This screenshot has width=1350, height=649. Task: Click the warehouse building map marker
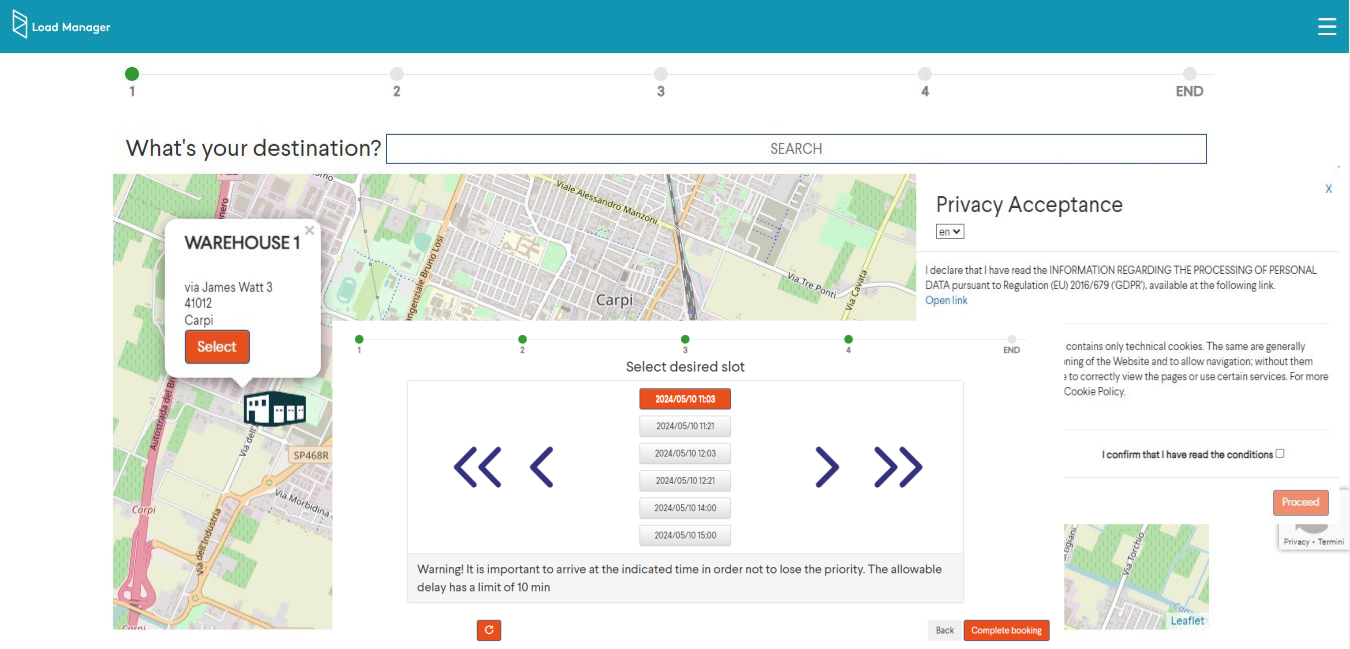click(x=274, y=408)
